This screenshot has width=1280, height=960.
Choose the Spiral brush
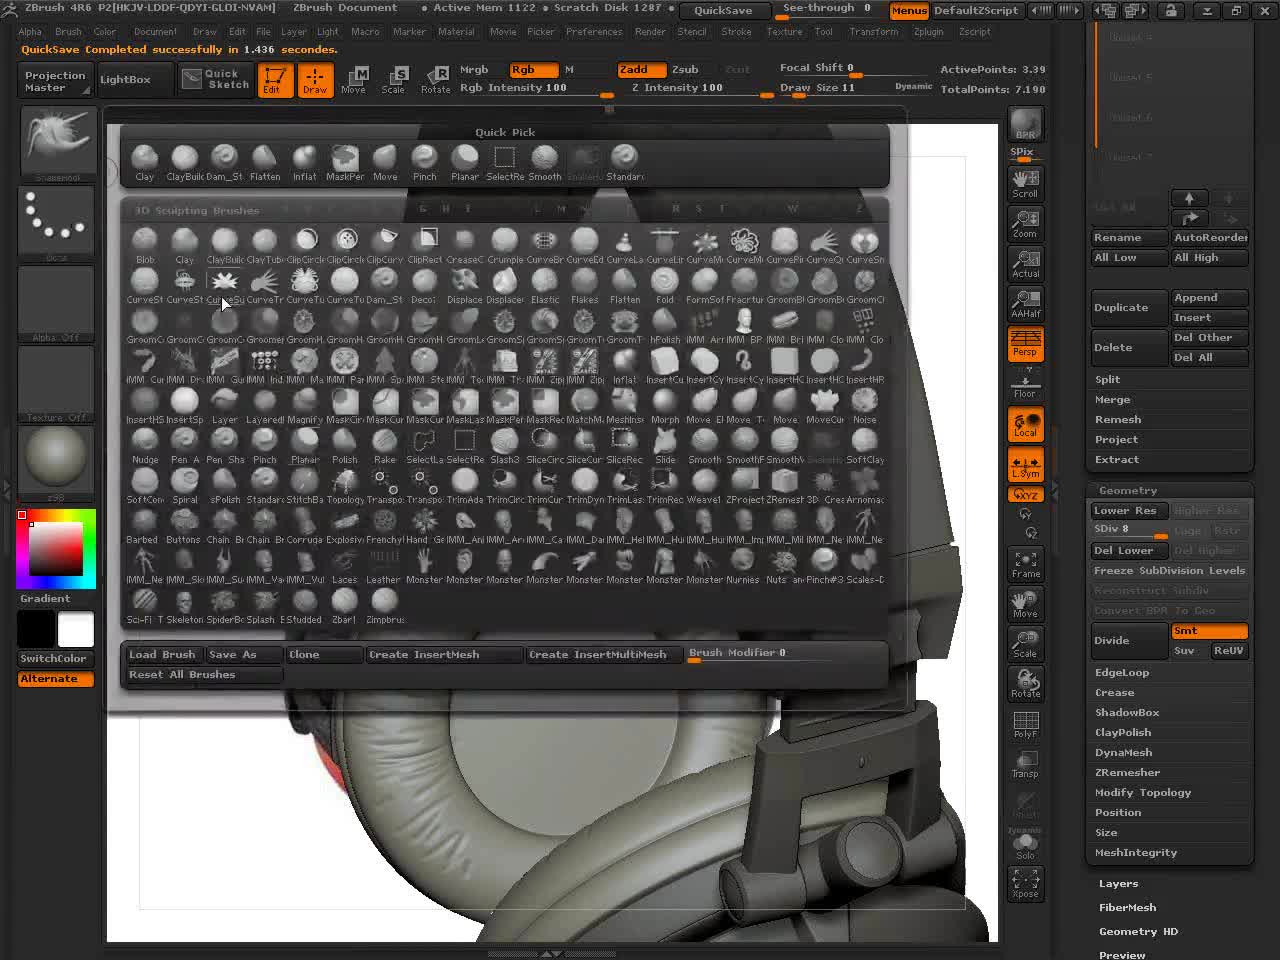pos(185,486)
